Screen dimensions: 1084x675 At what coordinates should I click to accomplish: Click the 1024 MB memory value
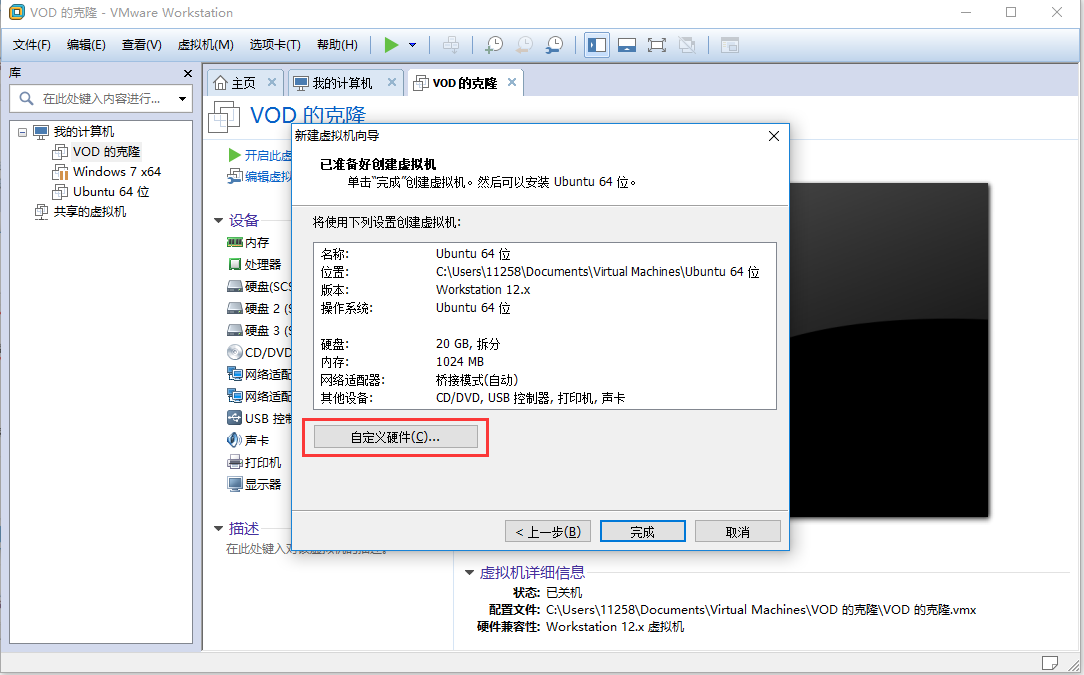point(460,362)
